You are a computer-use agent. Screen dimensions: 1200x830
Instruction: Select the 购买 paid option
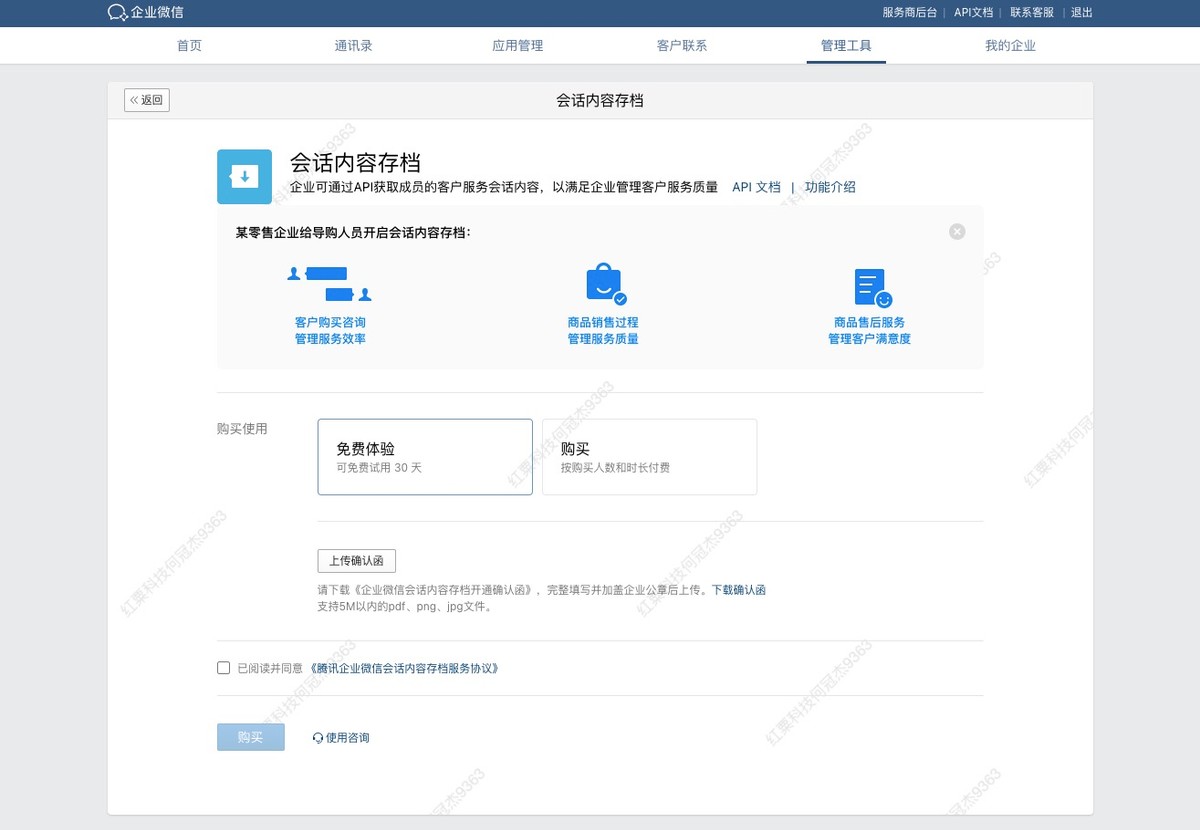click(649, 455)
